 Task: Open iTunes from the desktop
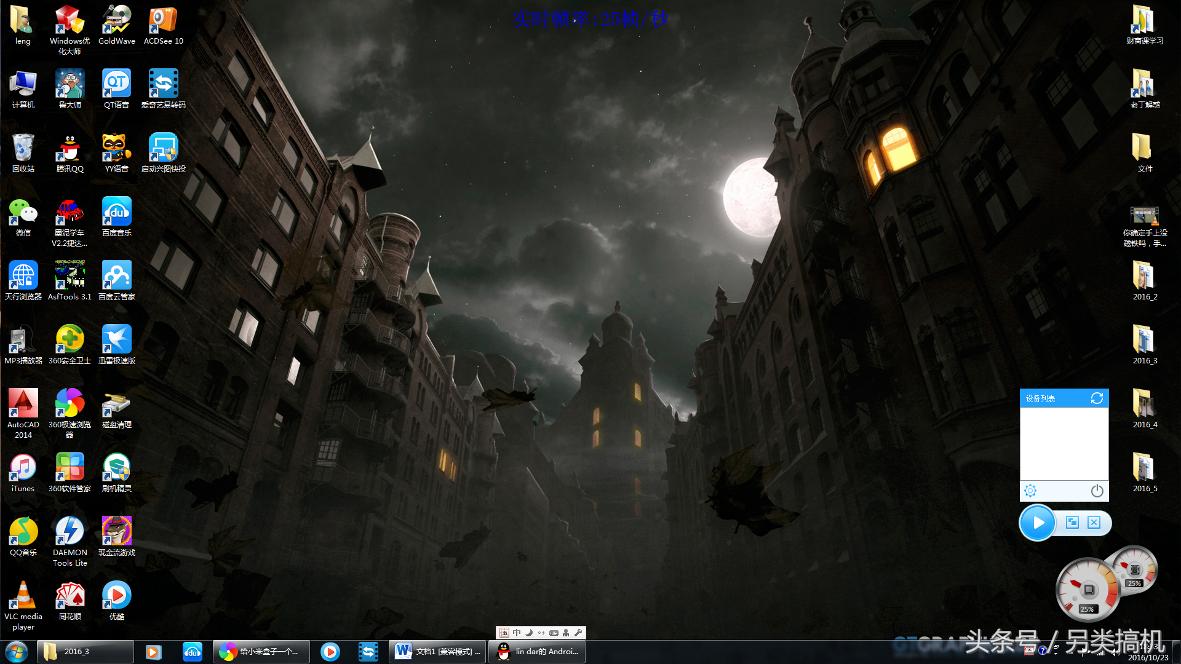click(x=22, y=468)
